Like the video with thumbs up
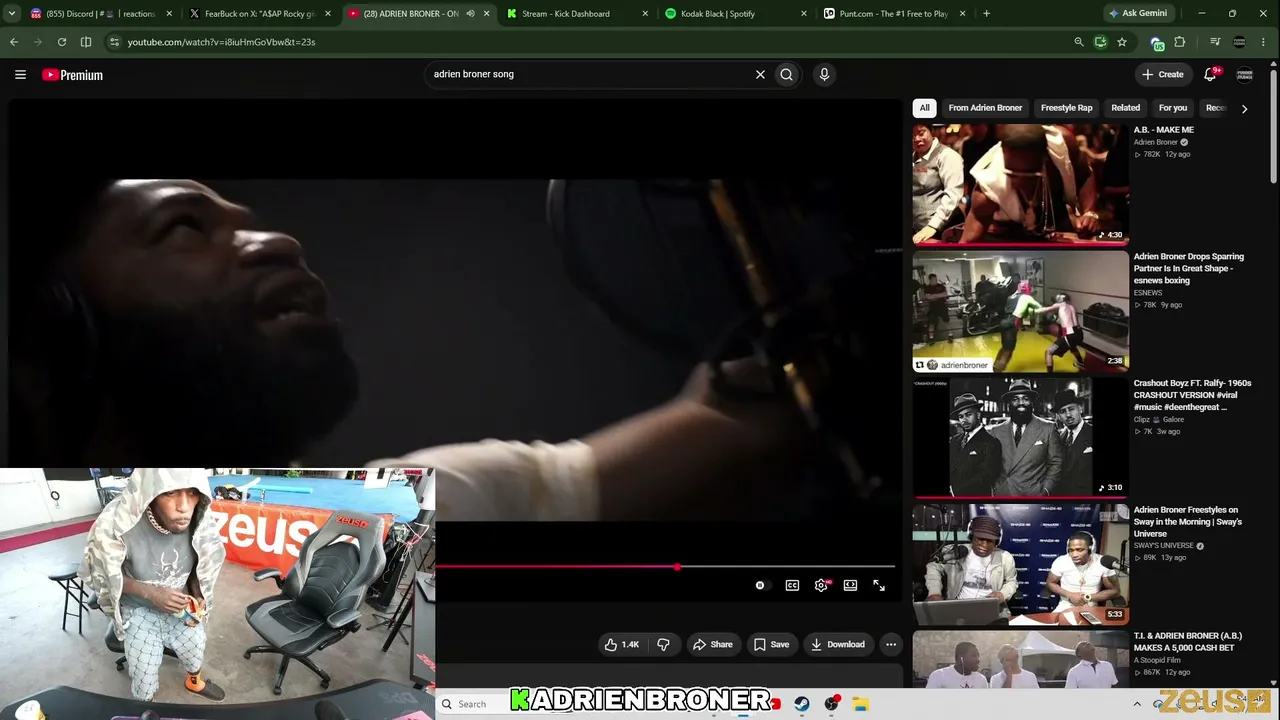 click(622, 645)
